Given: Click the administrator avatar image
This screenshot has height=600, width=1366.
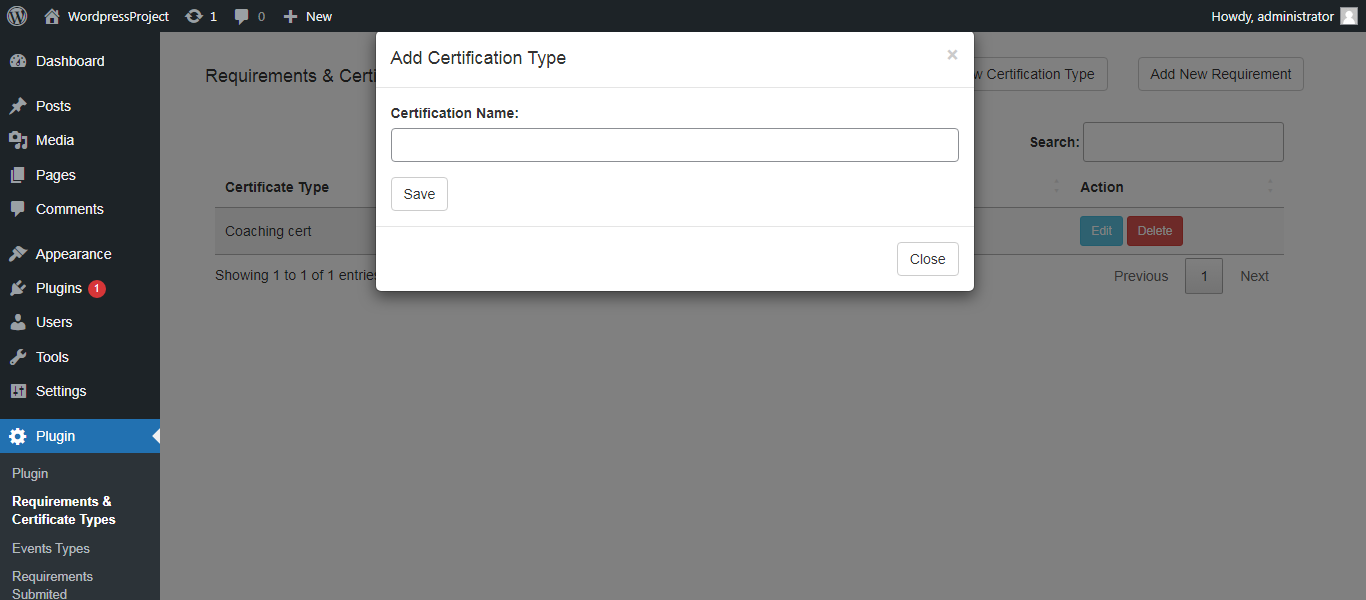Looking at the screenshot, I should pyautogui.click(x=1349, y=15).
